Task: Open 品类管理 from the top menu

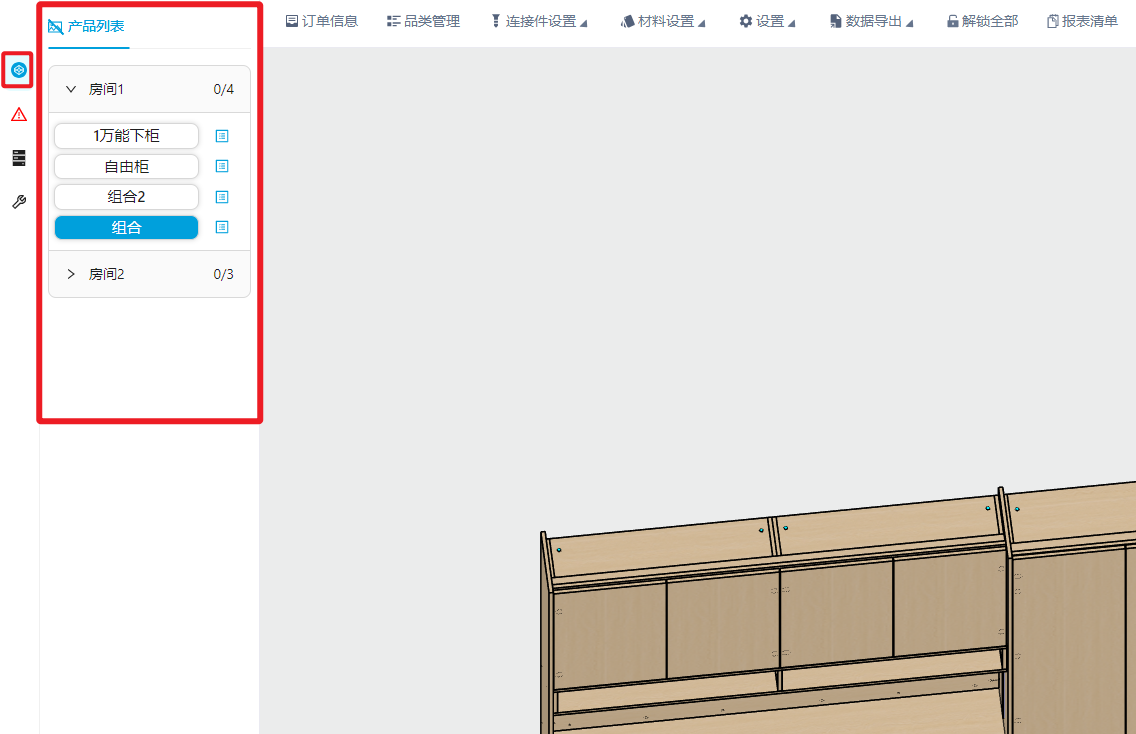Action: 424,21
